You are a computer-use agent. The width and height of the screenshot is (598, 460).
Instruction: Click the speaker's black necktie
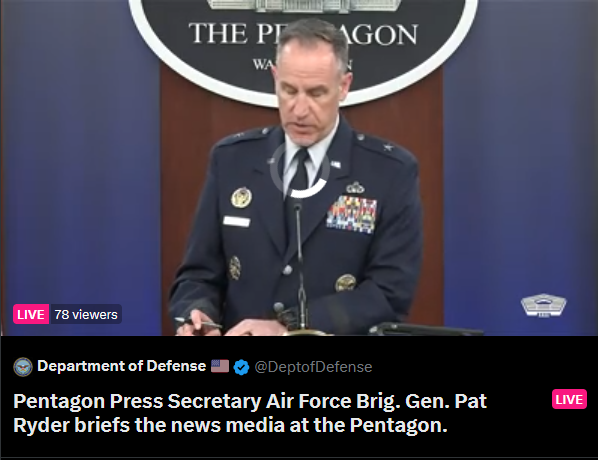(299, 174)
